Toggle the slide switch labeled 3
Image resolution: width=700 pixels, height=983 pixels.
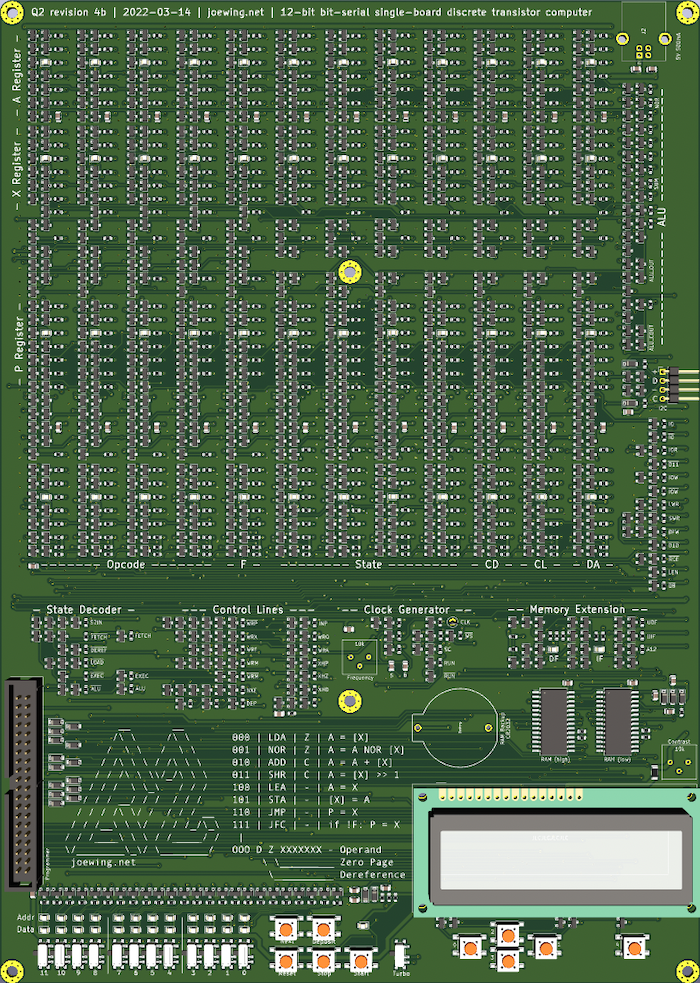point(192,955)
